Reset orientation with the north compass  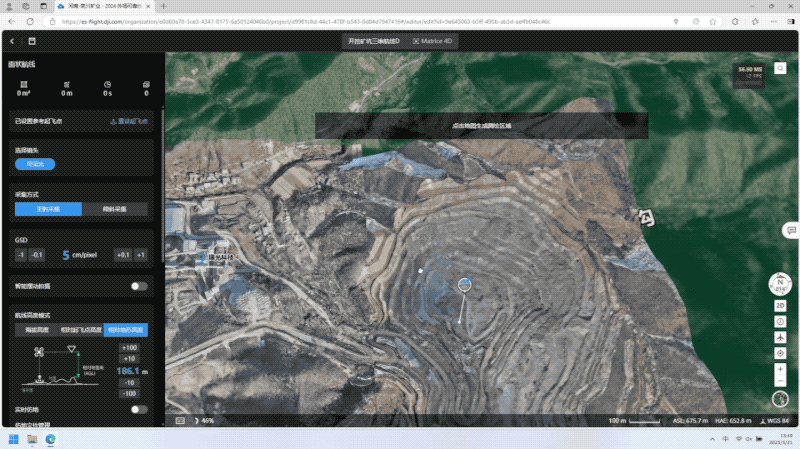pos(780,284)
